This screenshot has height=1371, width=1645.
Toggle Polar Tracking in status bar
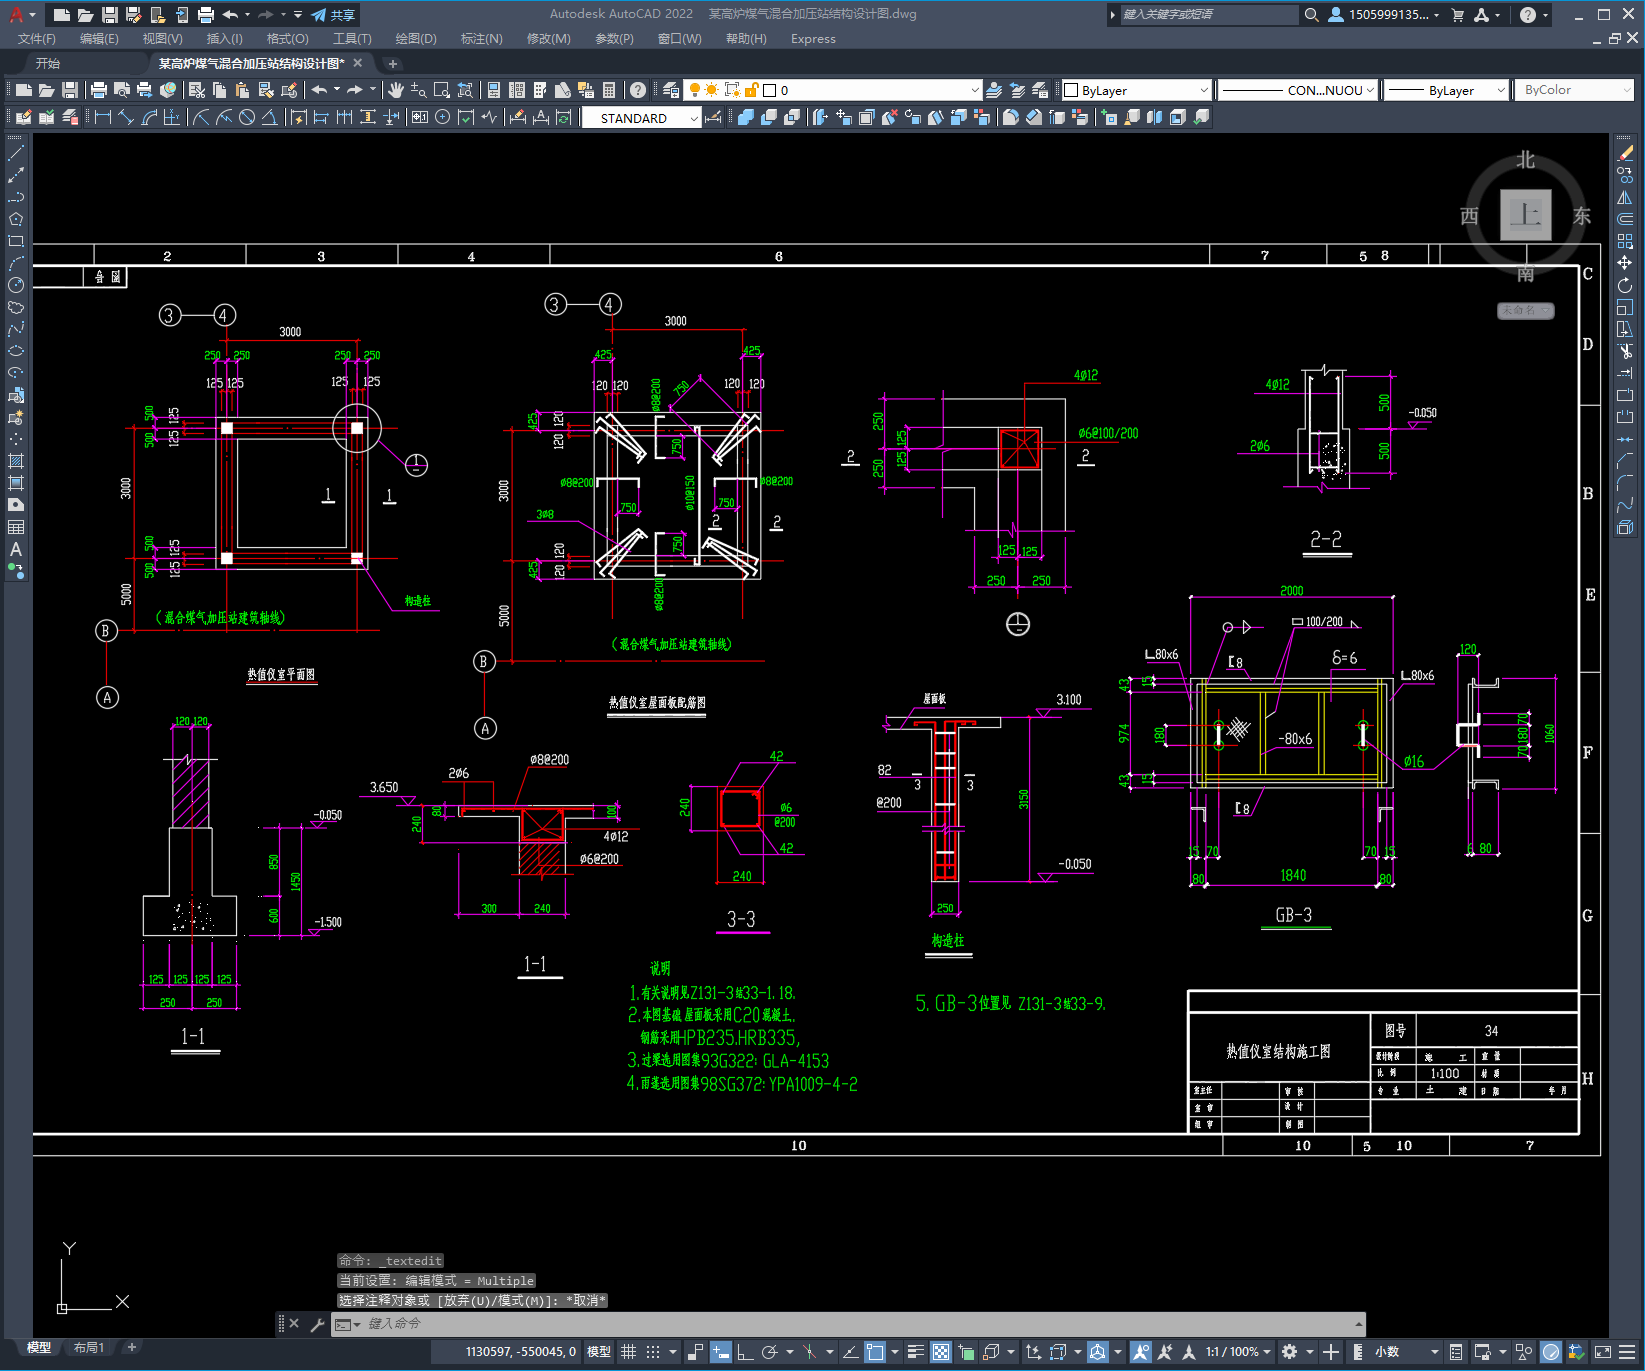[x=769, y=1352]
